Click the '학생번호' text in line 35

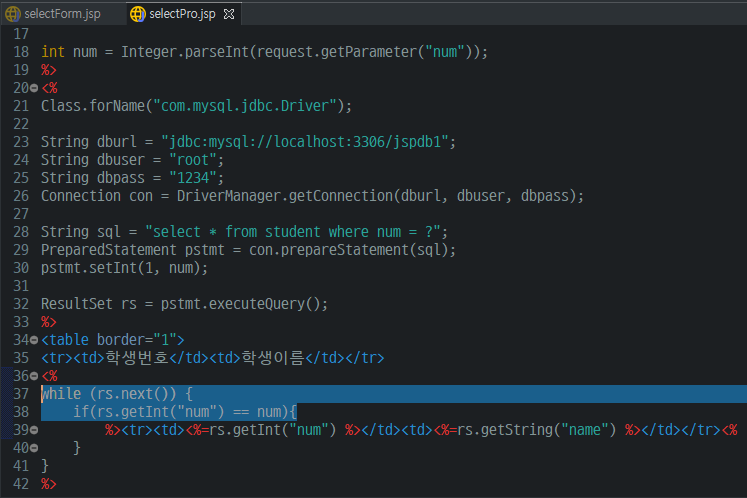137,358
